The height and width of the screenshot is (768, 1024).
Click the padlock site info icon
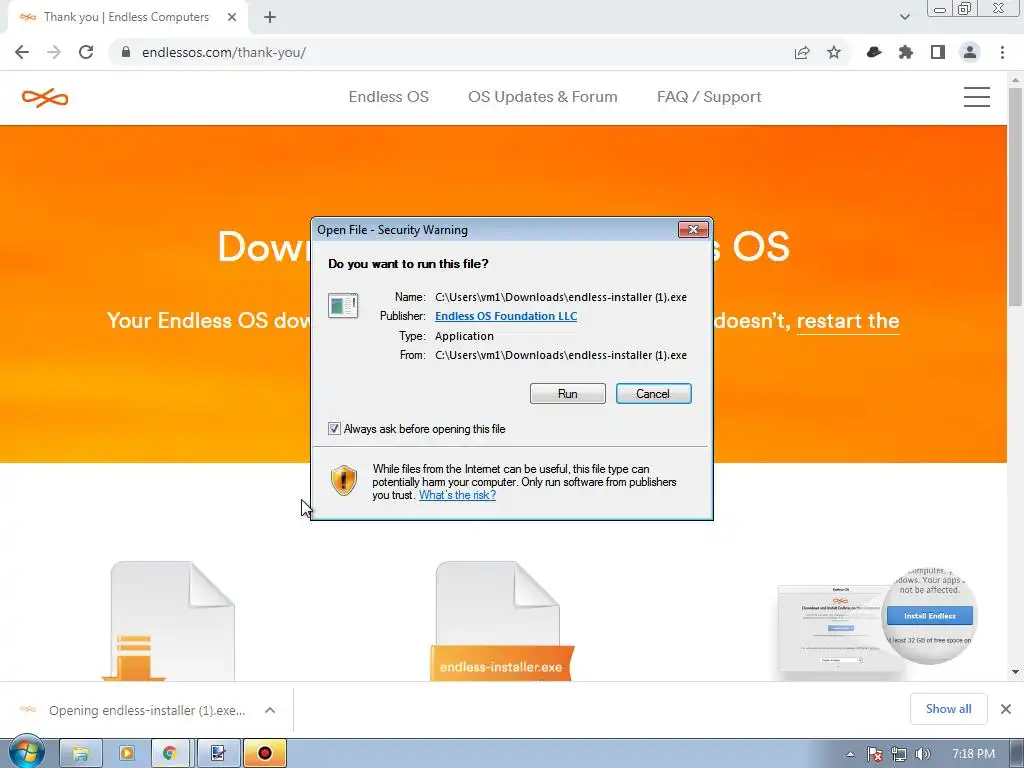point(126,52)
